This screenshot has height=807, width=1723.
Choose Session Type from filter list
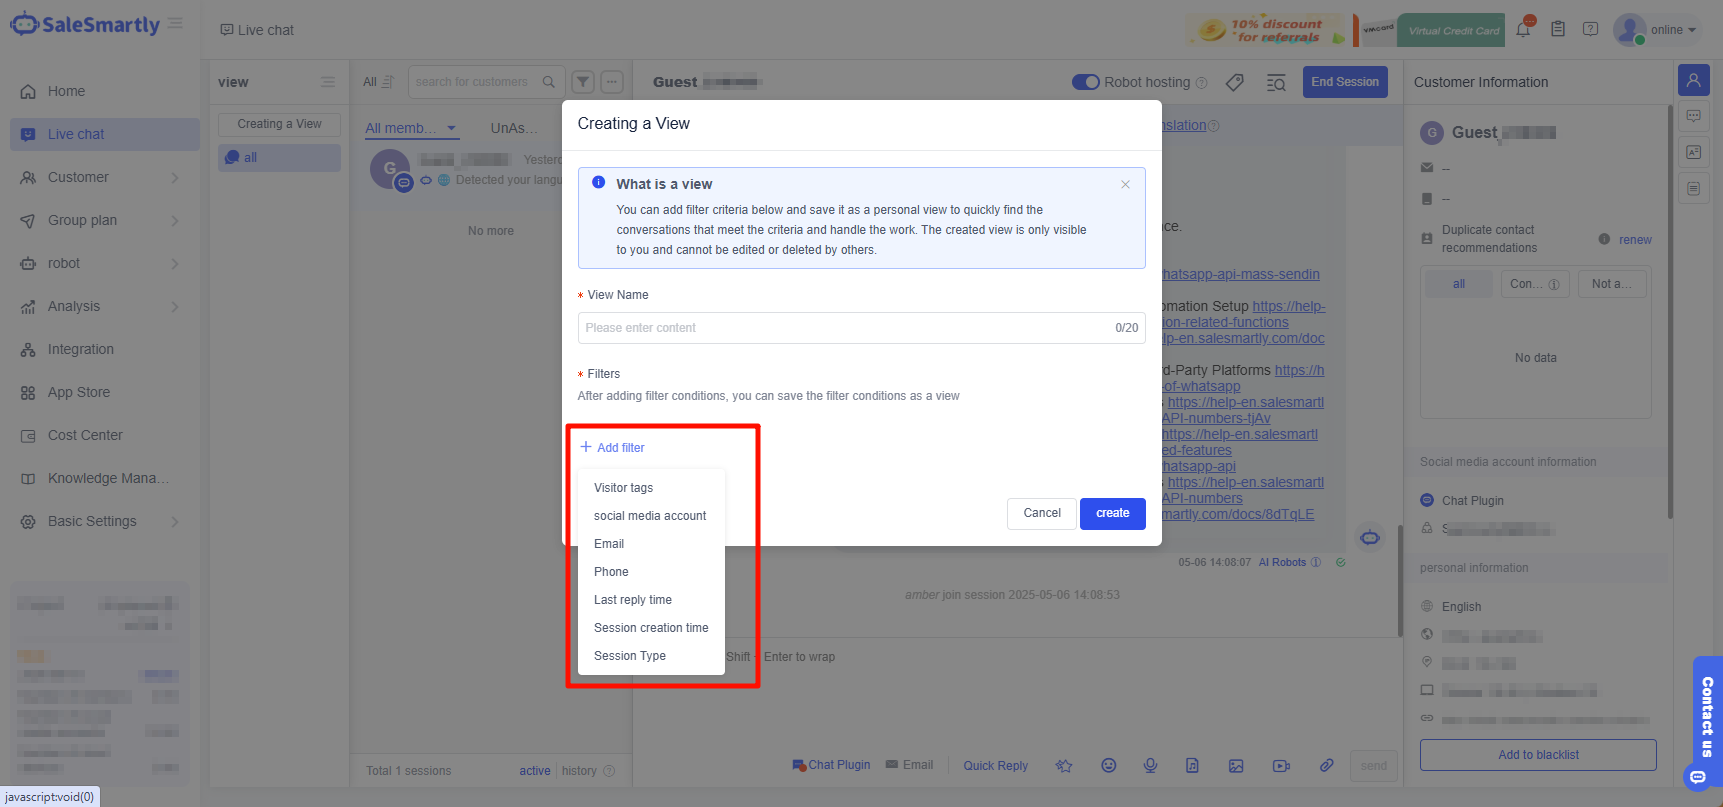(x=630, y=656)
